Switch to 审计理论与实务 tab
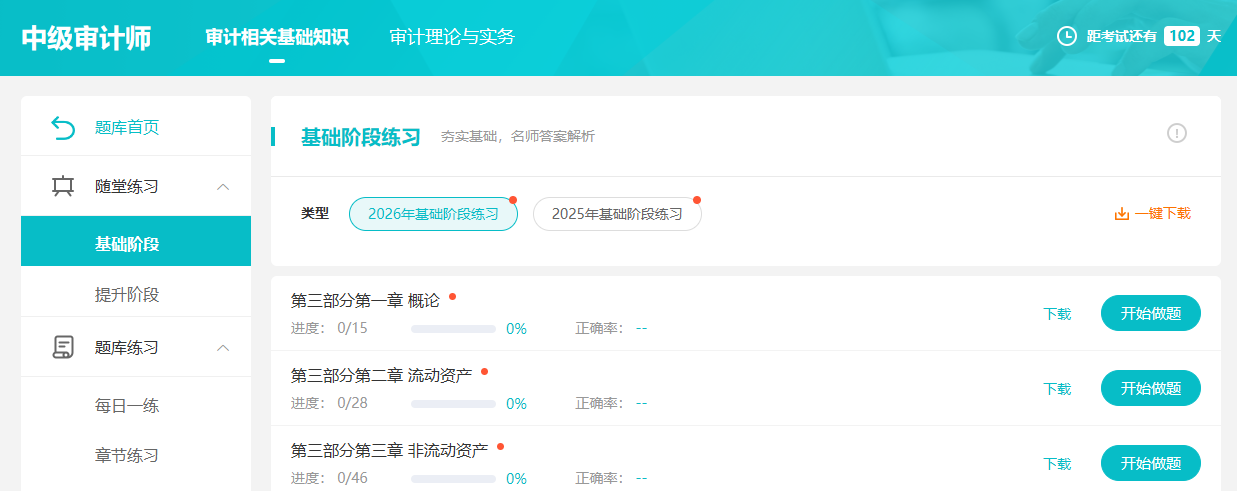 452,37
